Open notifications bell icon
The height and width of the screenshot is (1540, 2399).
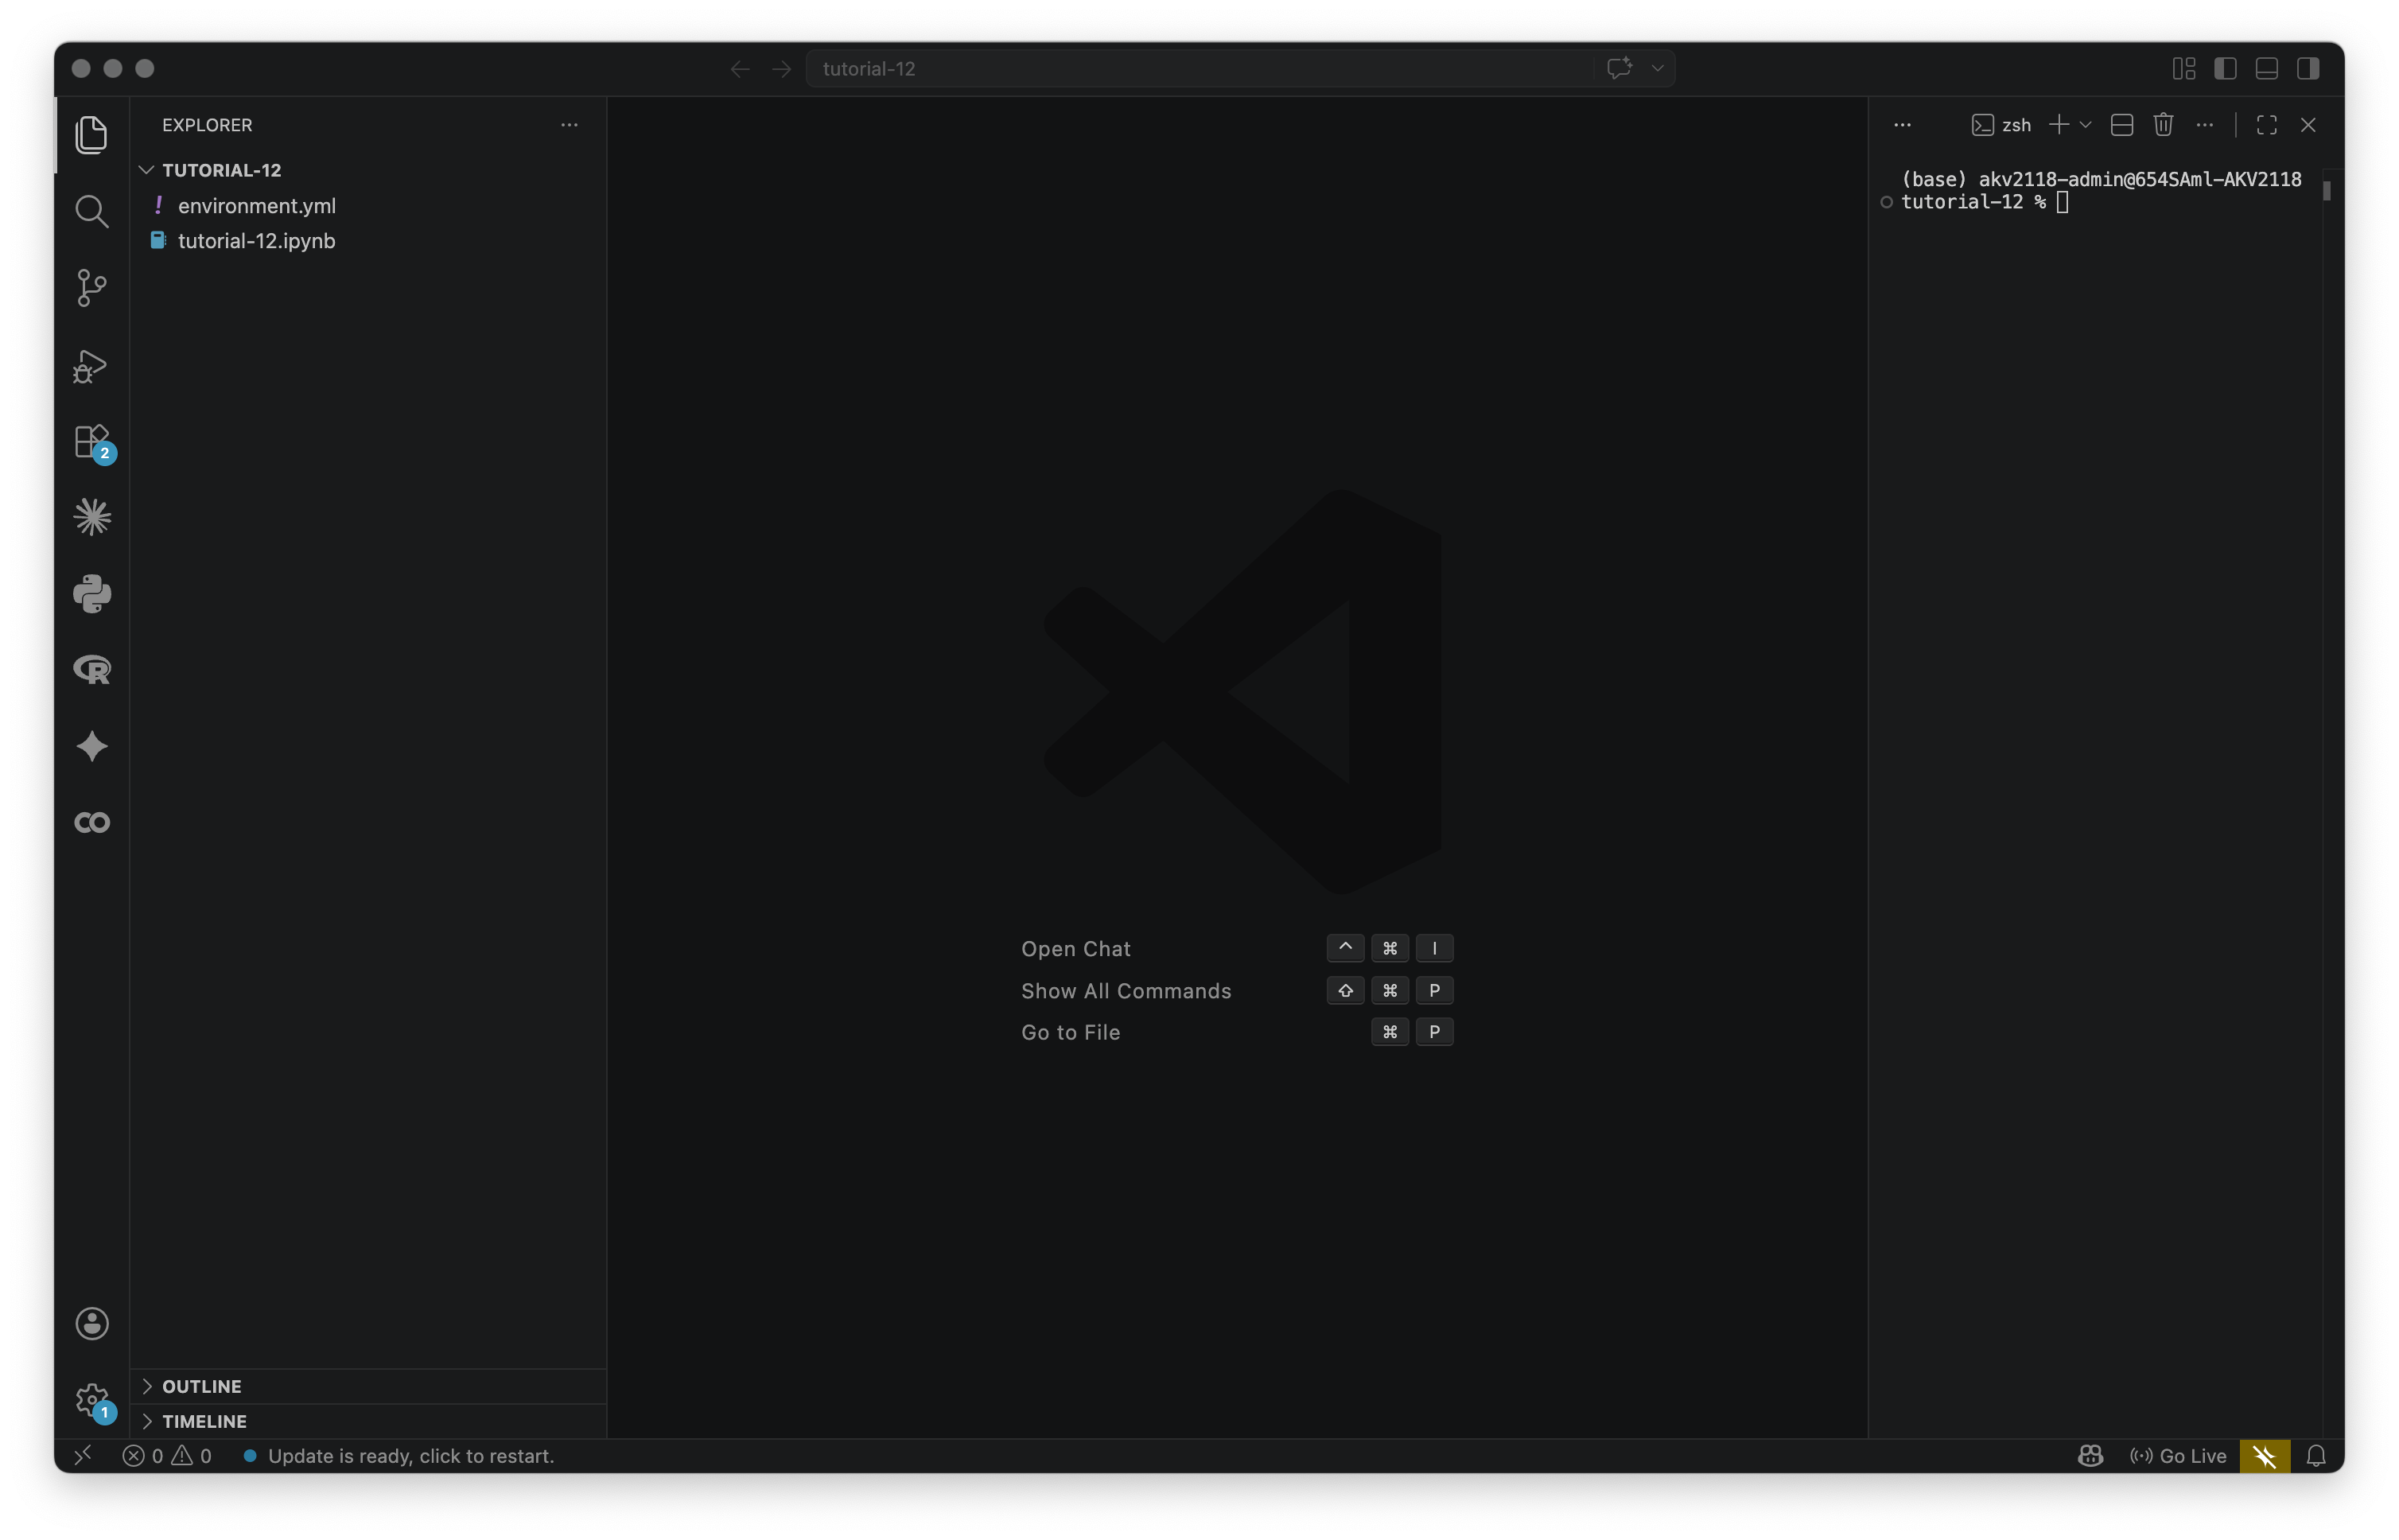(2316, 1455)
